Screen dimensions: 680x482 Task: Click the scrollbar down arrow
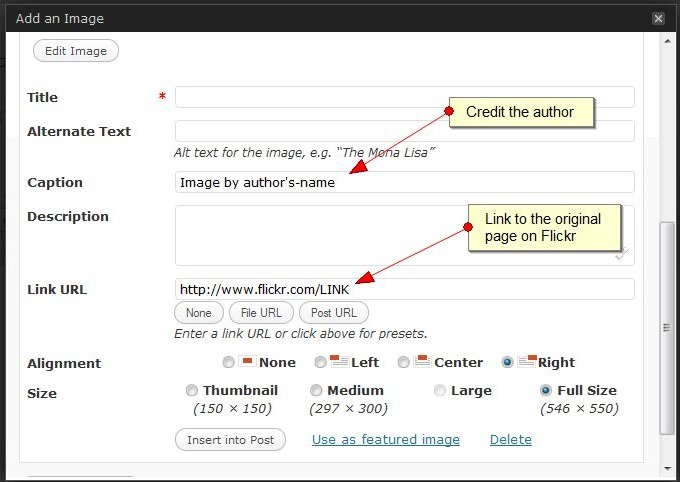pyautogui.click(x=667, y=468)
